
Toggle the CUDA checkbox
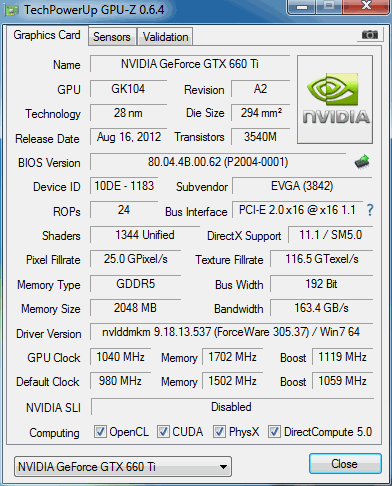click(163, 431)
